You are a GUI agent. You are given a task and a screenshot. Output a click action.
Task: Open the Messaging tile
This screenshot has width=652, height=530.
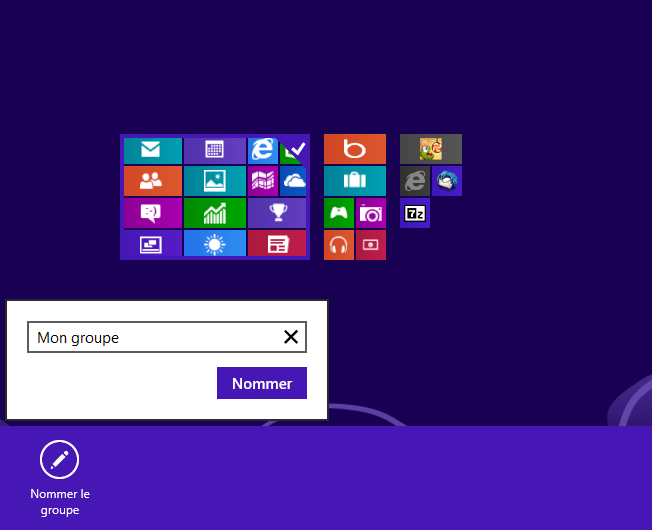tap(153, 213)
